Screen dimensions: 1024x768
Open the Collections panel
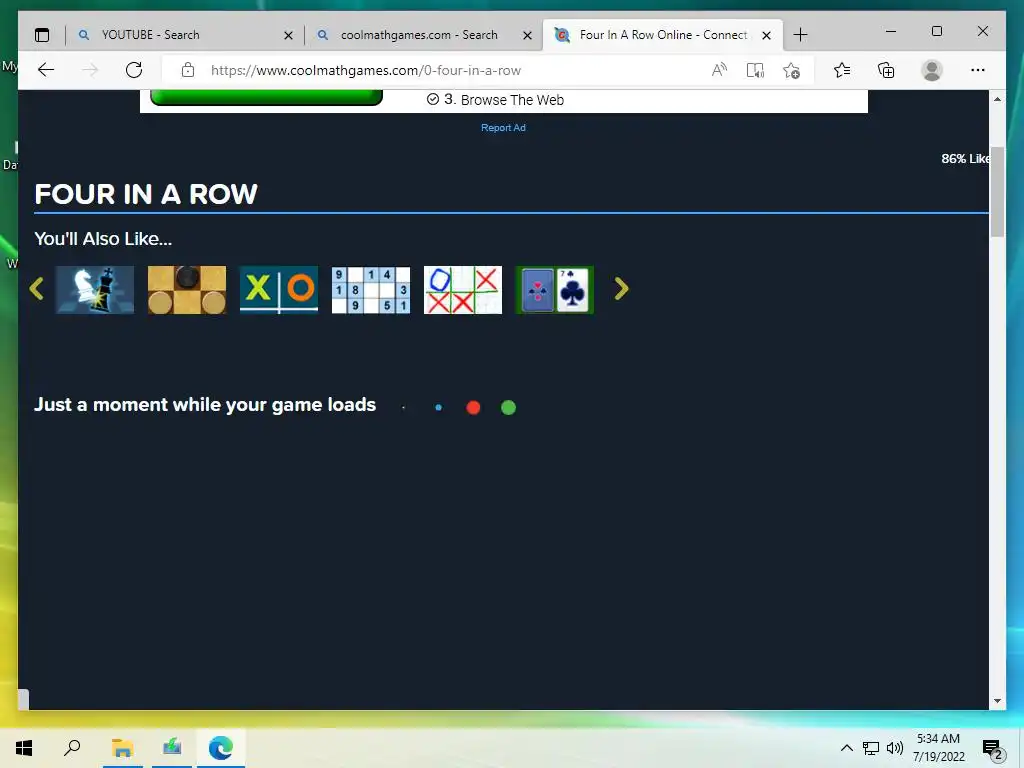coord(886,70)
